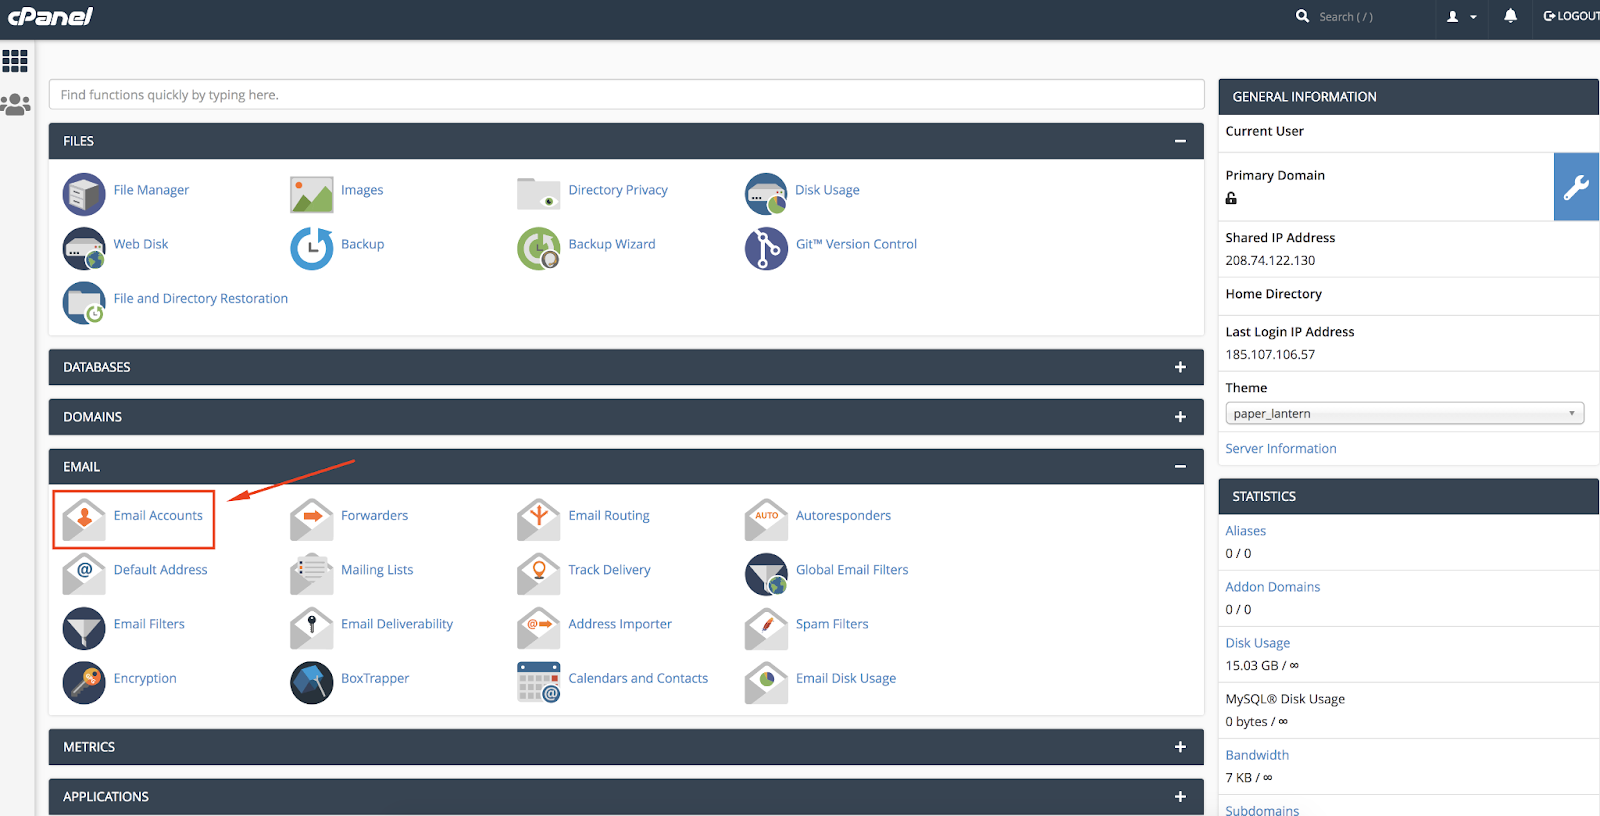Open the Theme dropdown paper_lantern
1600x816 pixels.
pos(1404,414)
